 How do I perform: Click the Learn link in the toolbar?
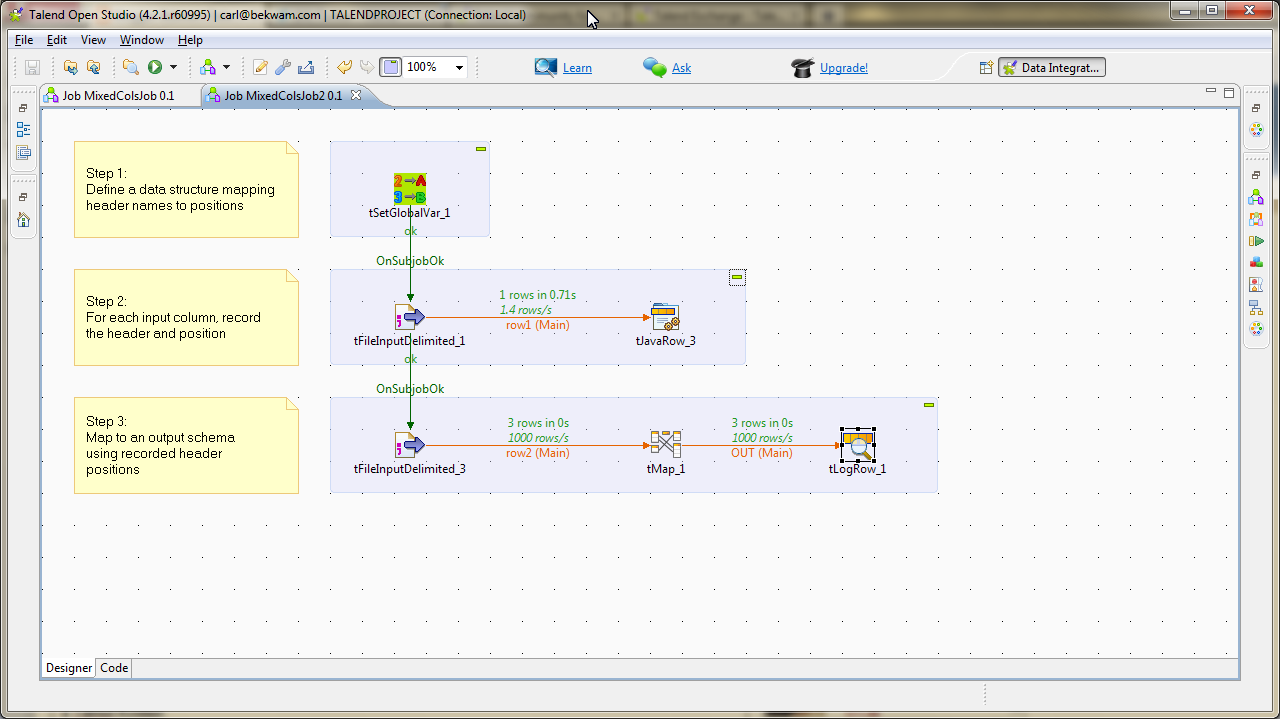(575, 67)
